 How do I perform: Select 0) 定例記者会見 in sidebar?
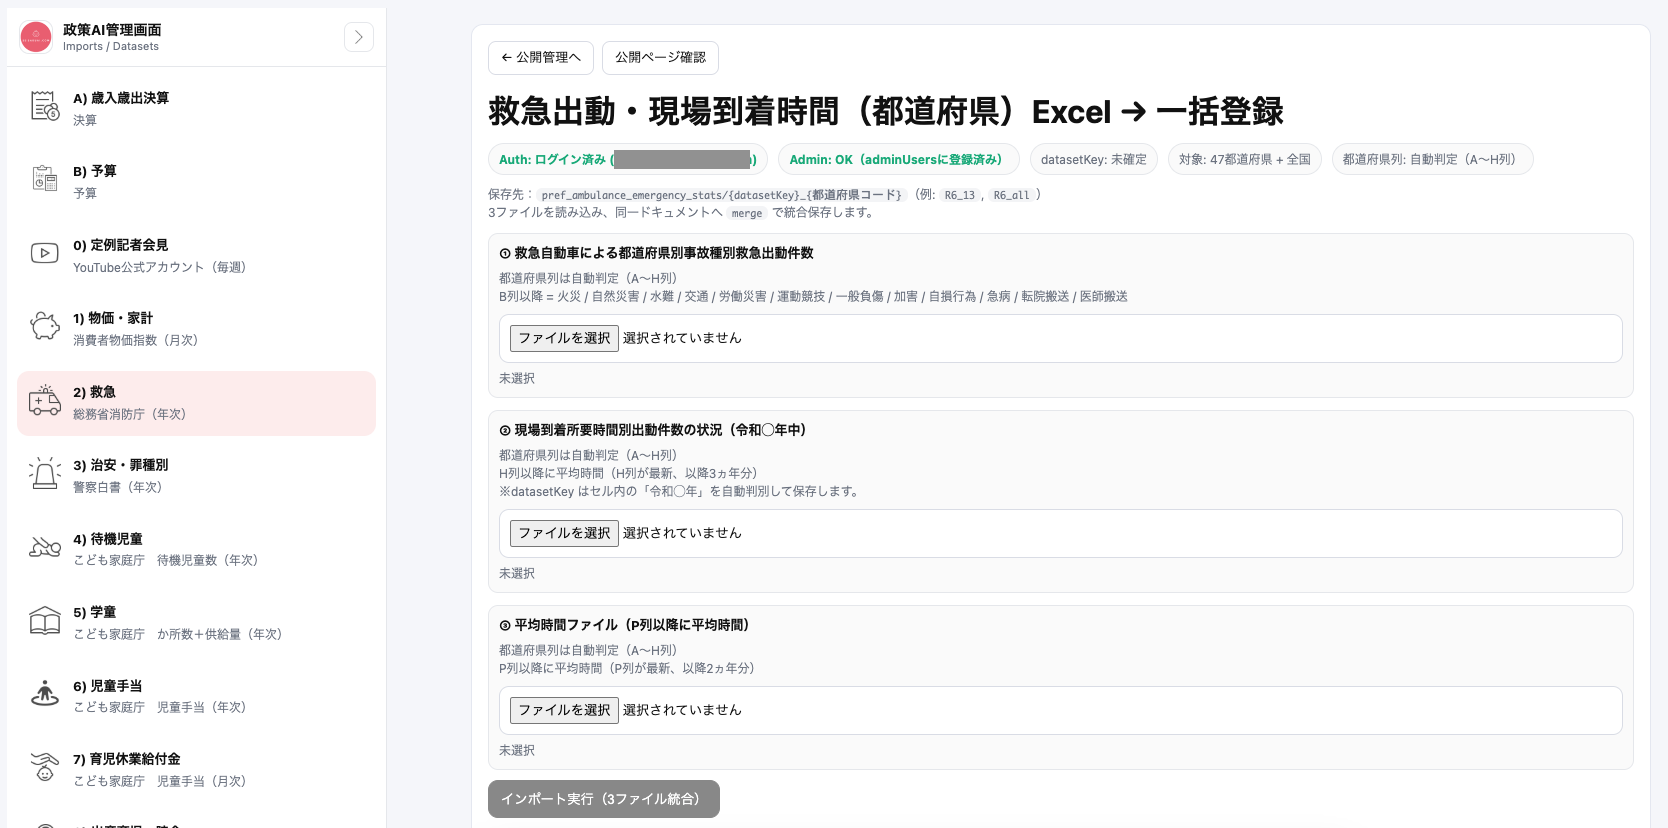(196, 256)
